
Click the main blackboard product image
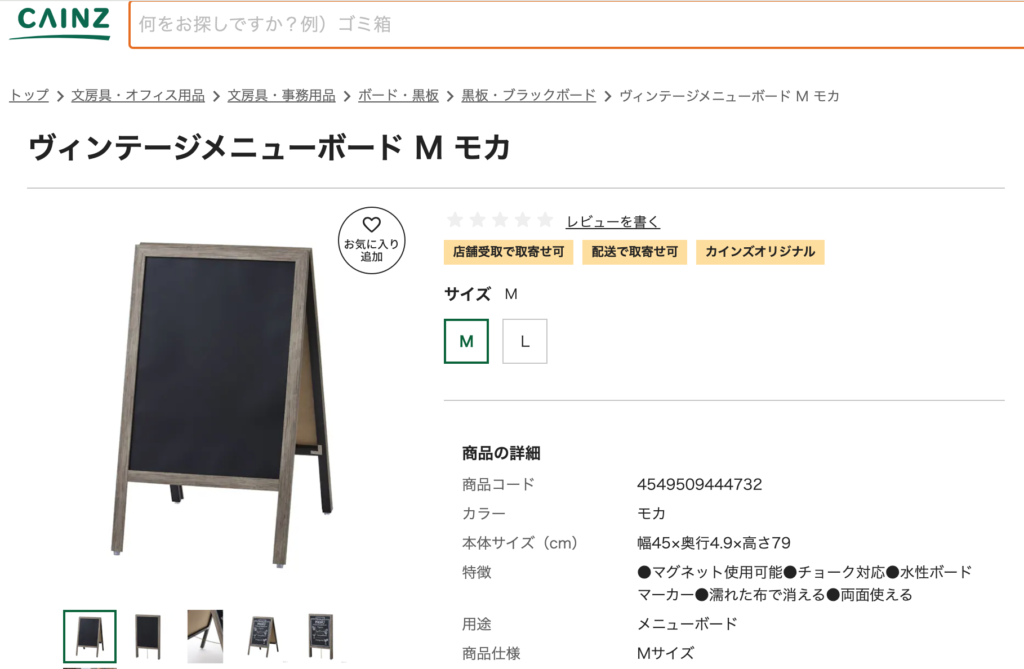pyautogui.click(x=222, y=405)
